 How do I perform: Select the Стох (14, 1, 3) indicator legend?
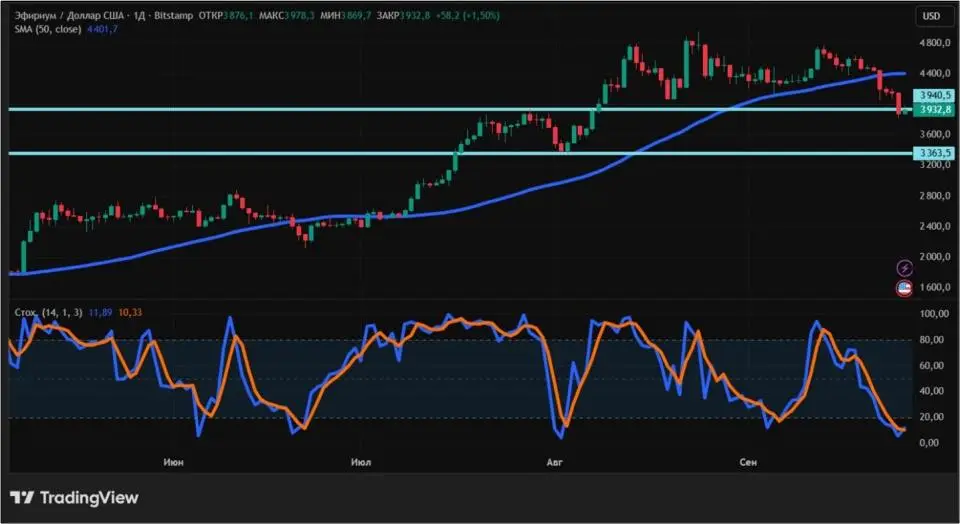click(46, 313)
